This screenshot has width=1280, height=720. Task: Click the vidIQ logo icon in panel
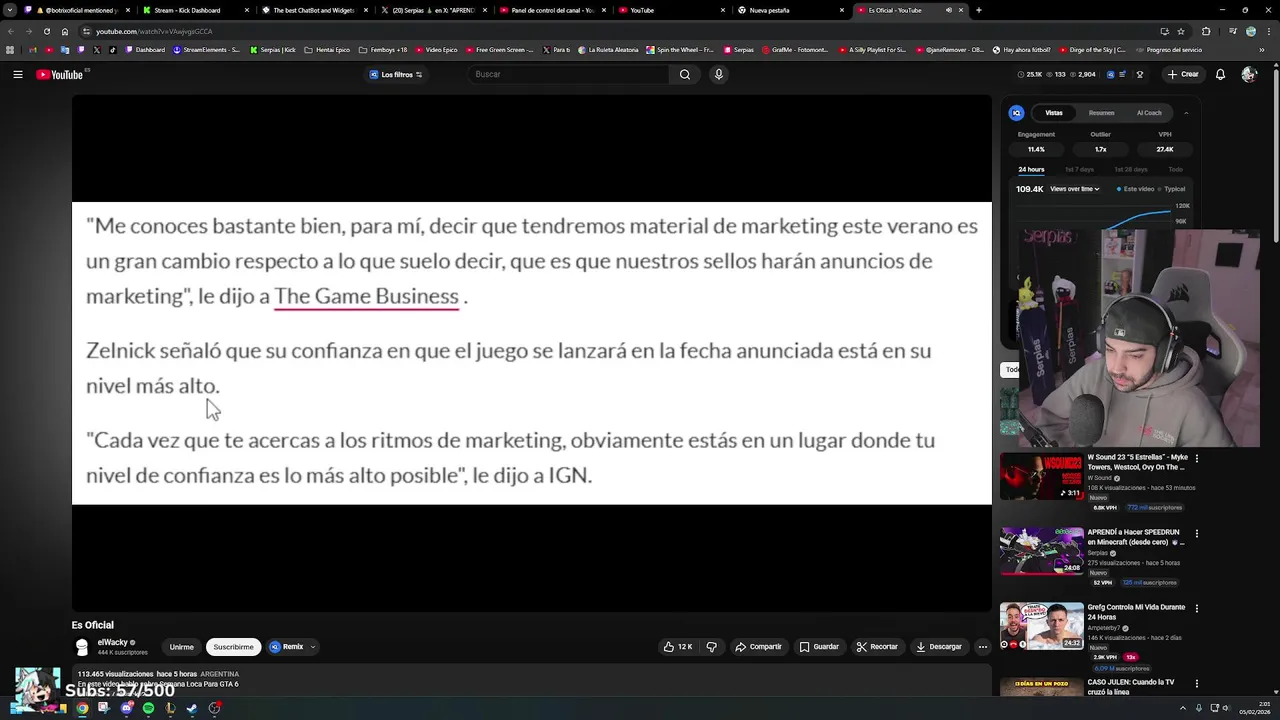1016,113
